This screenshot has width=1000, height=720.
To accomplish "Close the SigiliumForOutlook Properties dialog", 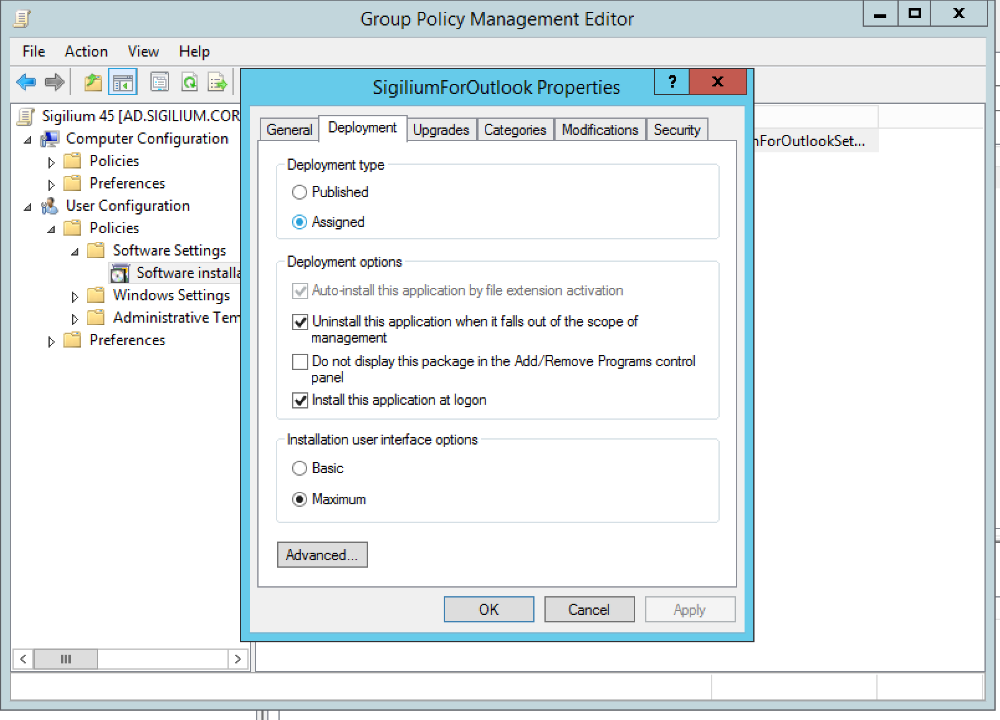I will coord(717,82).
